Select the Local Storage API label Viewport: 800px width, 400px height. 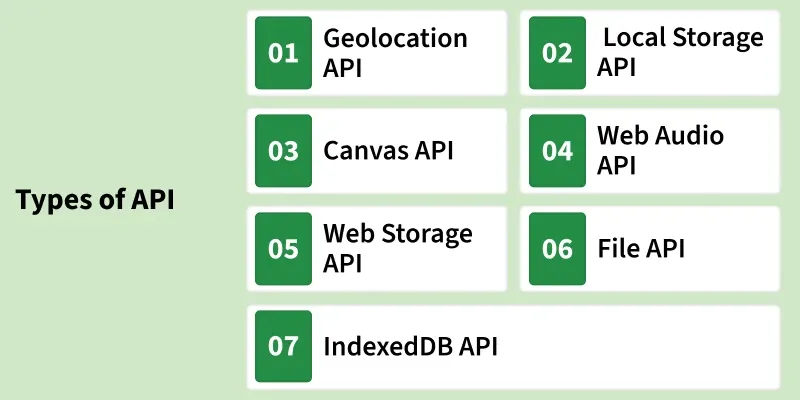coord(680,52)
